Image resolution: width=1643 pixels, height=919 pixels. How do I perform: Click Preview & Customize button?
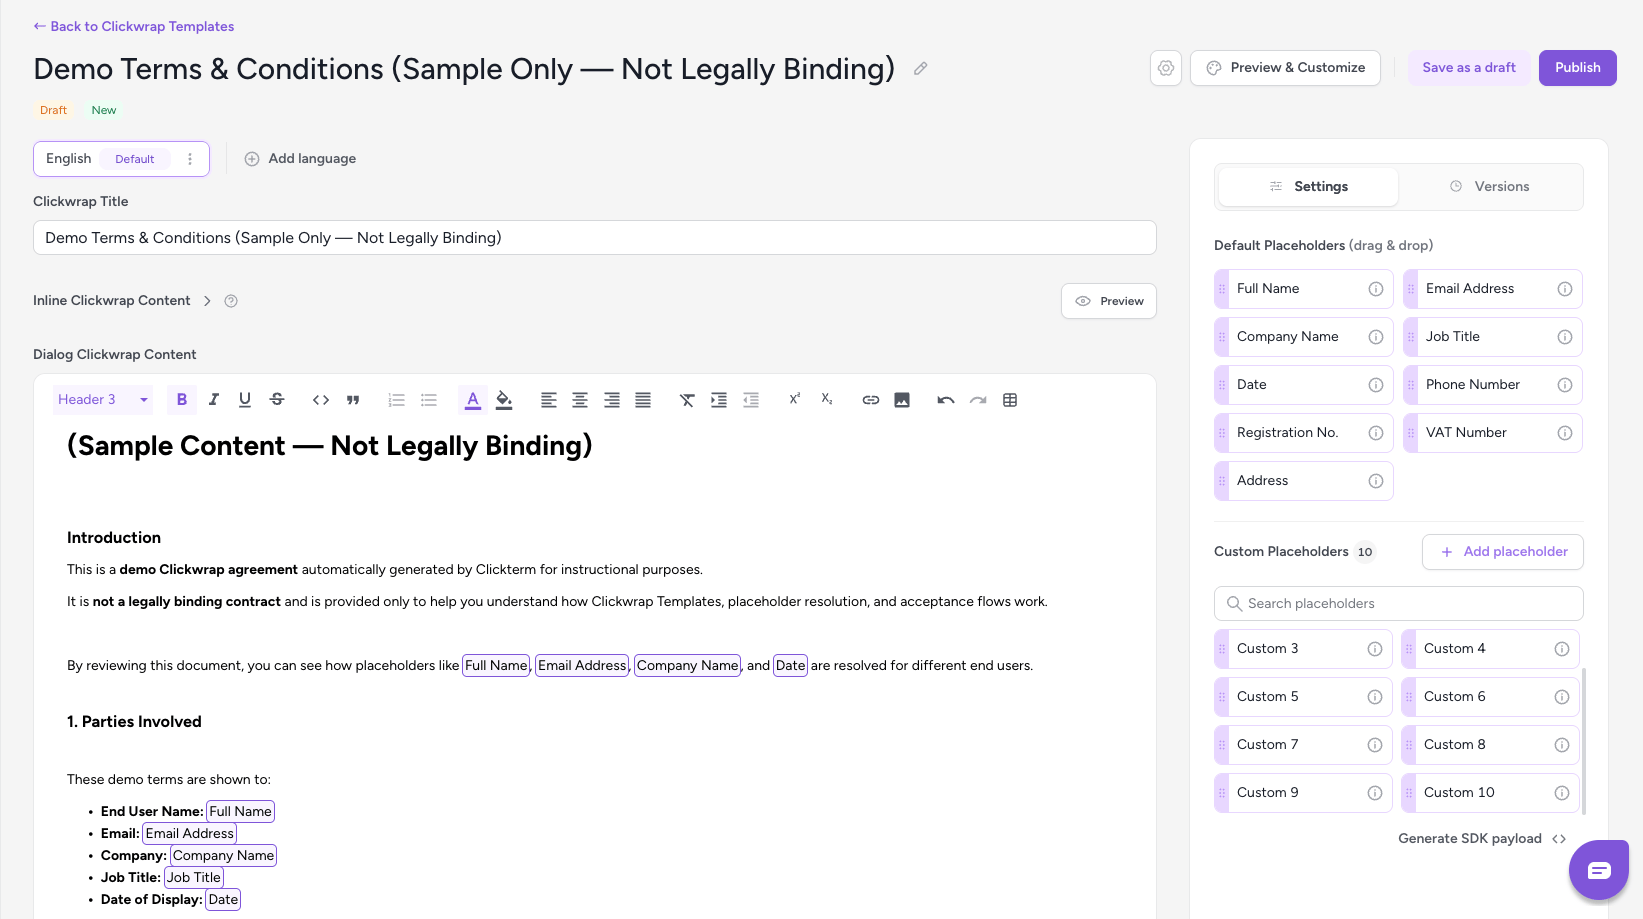pyautogui.click(x=1285, y=68)
